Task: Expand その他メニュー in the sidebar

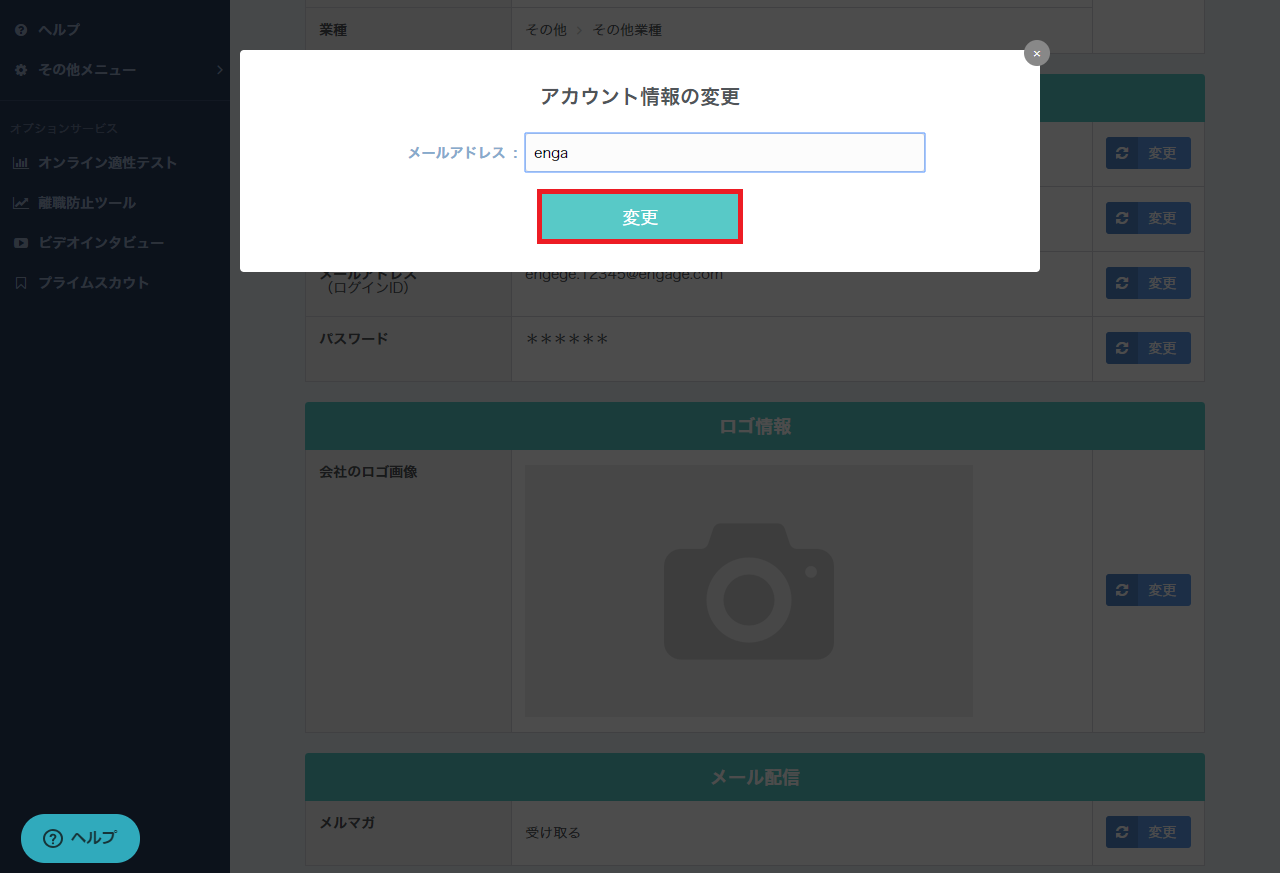Action: [x=115, y=70]
